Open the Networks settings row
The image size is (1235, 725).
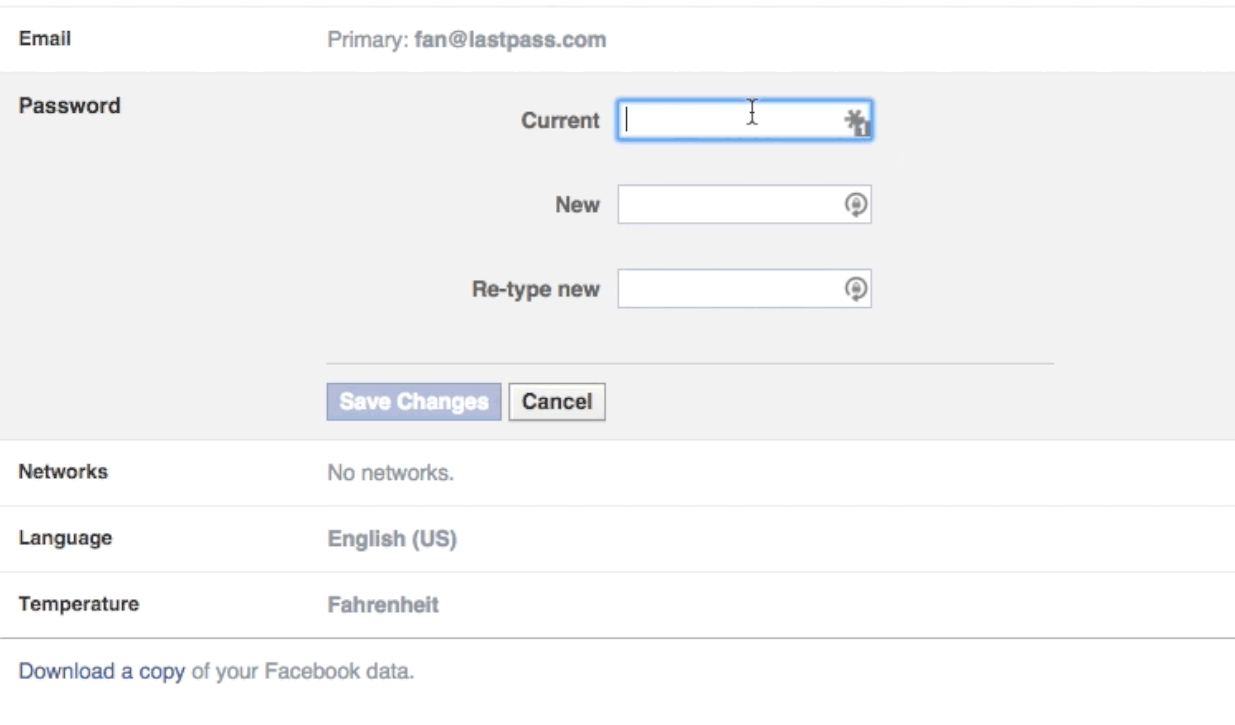617,472
